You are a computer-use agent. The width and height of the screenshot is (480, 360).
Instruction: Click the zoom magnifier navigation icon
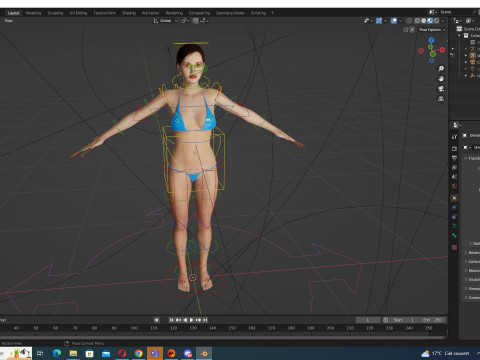coord(441,69)
